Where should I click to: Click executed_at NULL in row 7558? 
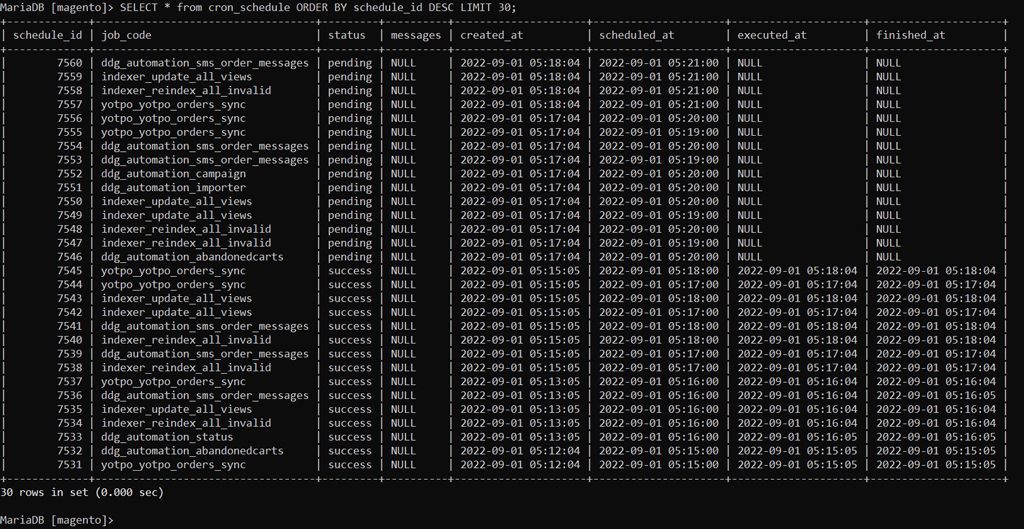[x=750, y=91]
